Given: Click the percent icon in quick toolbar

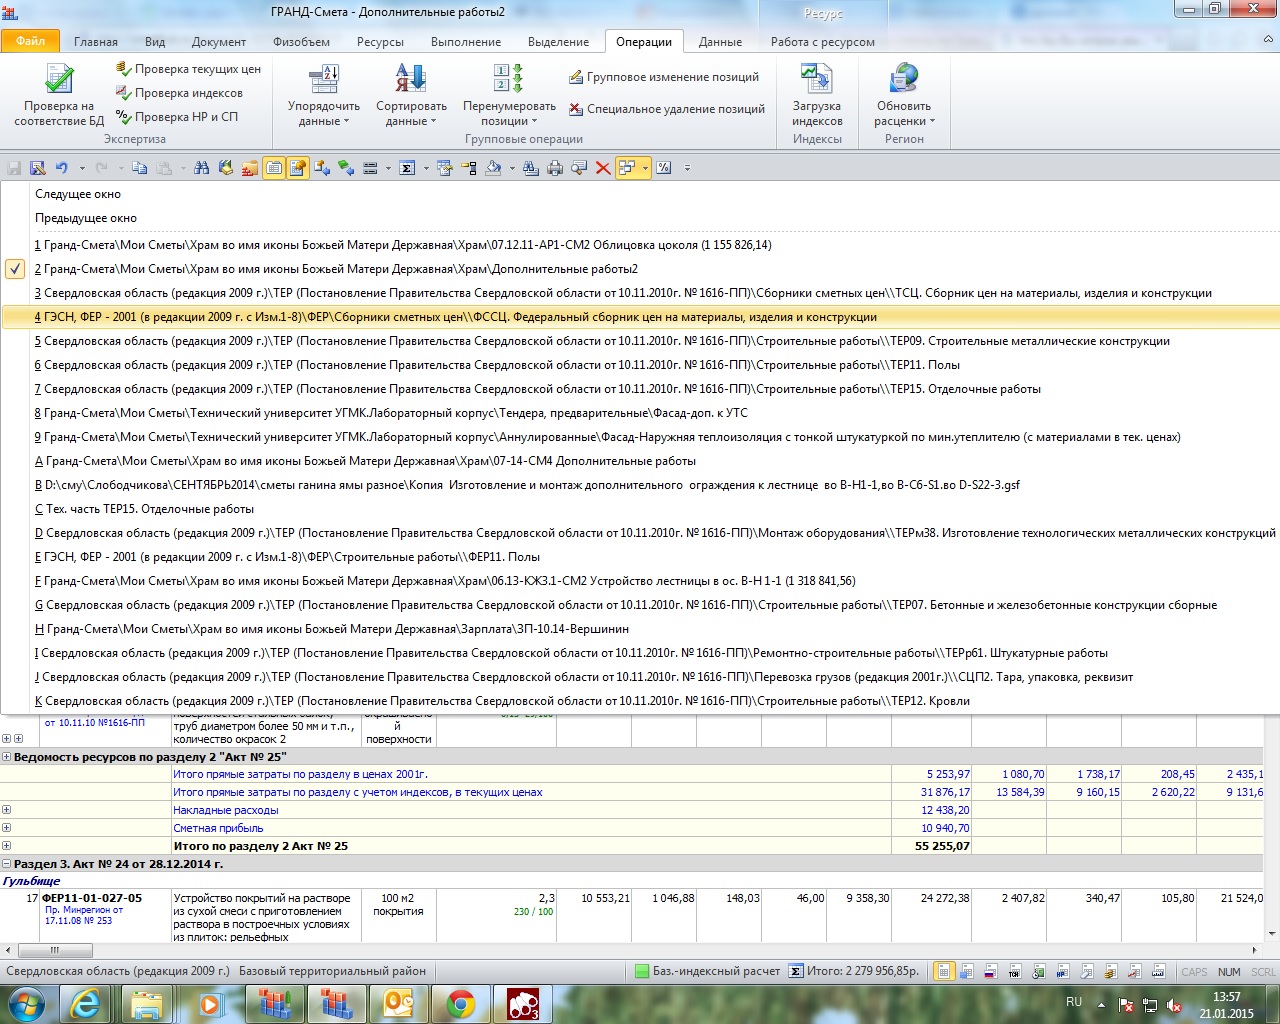Looking at the screenshot, I should 663,168.
